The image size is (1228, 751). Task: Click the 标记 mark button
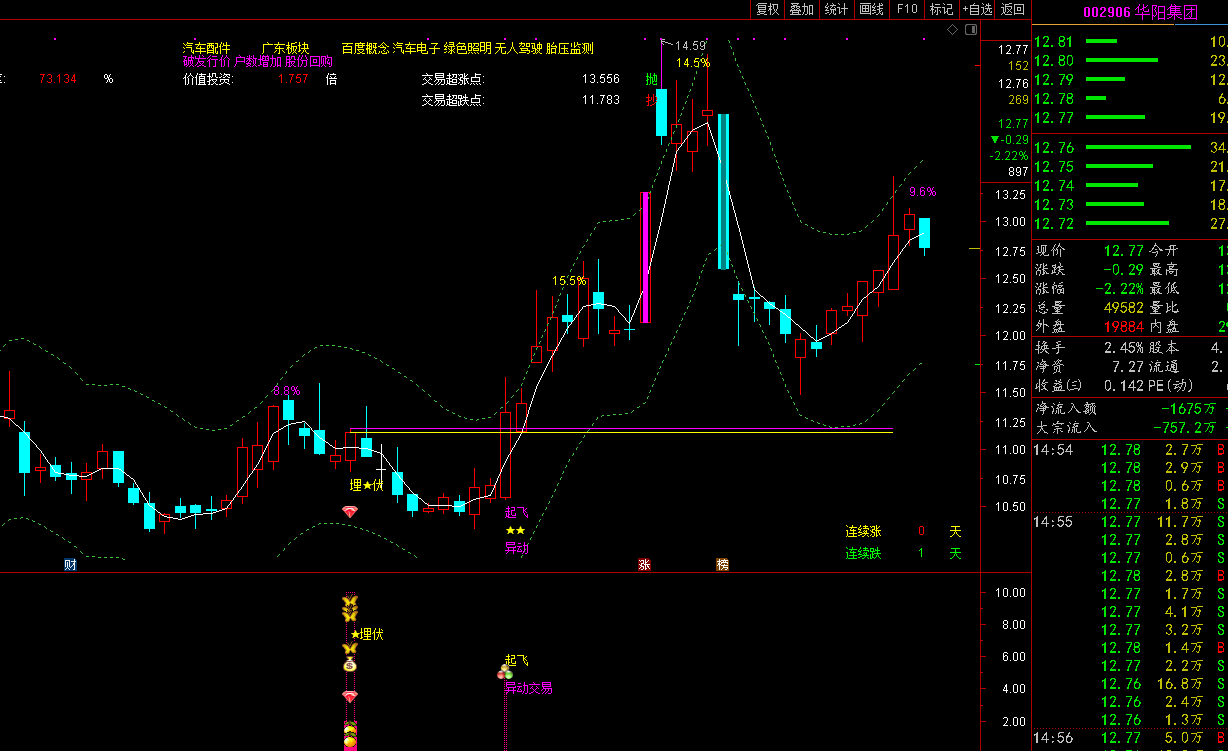pyautogui.click(x=941, y=10)
